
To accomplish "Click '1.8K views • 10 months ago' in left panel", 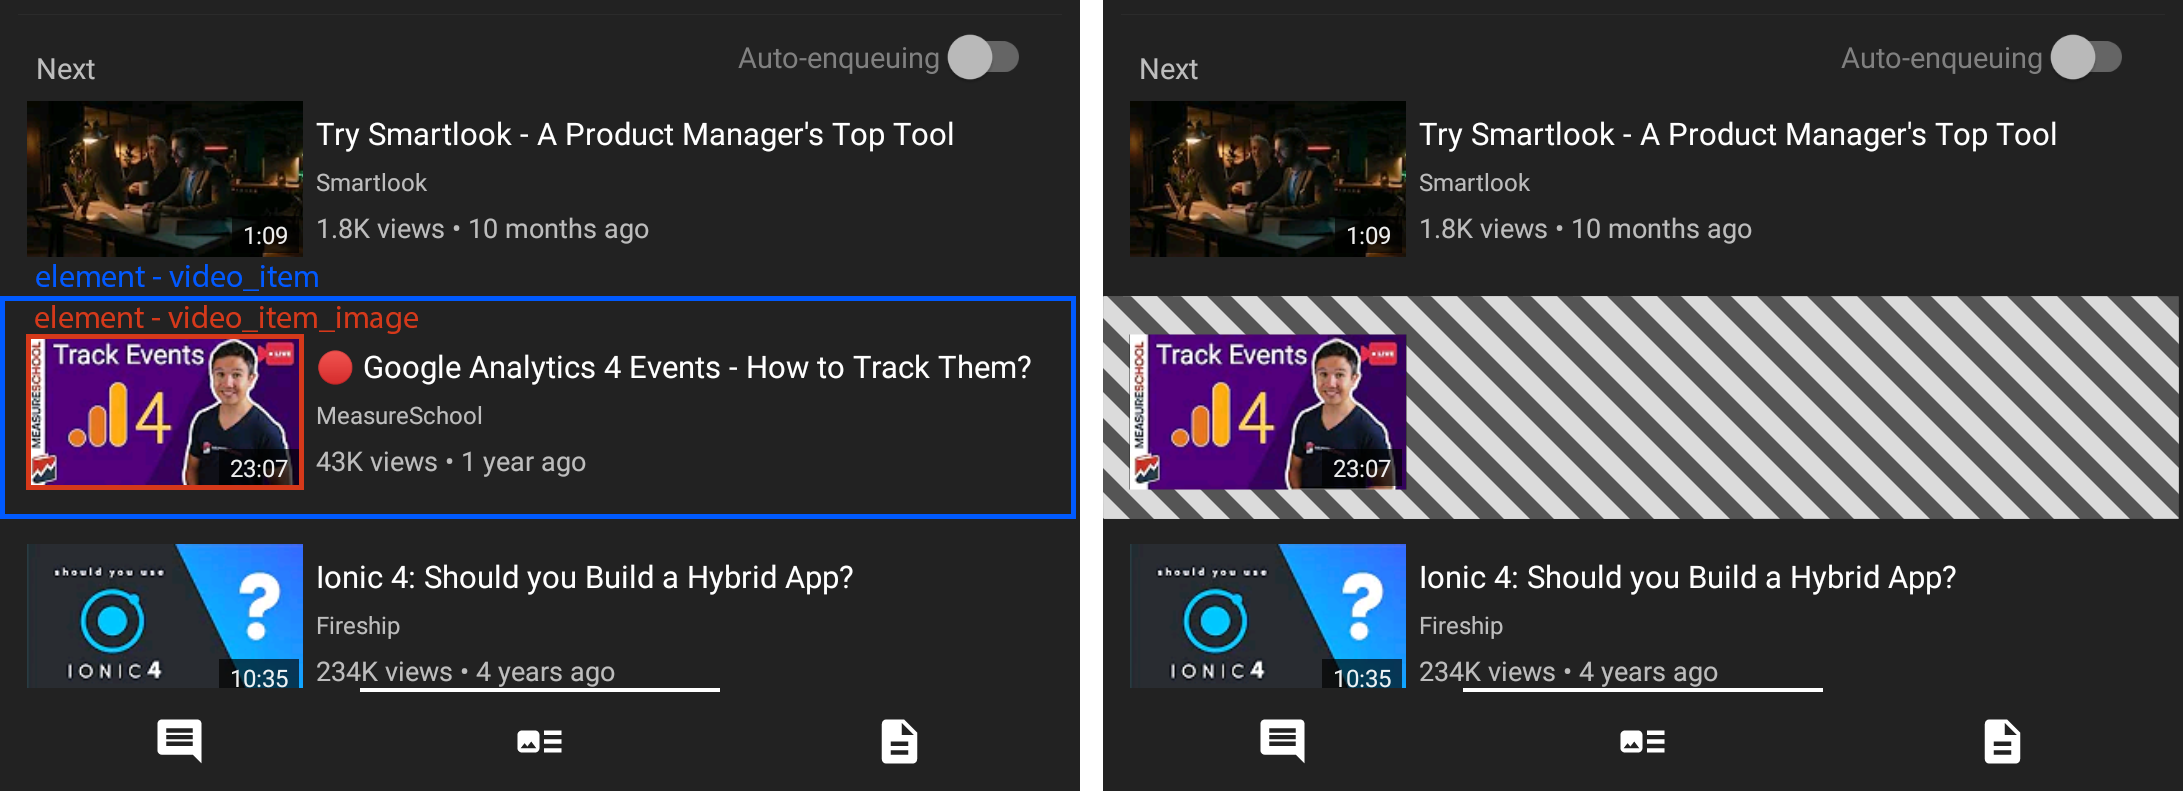I will click(x=482, y=229).
